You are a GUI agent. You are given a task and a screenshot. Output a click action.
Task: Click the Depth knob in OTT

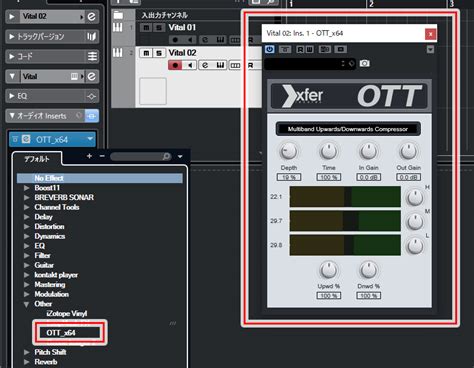(288, 152)
